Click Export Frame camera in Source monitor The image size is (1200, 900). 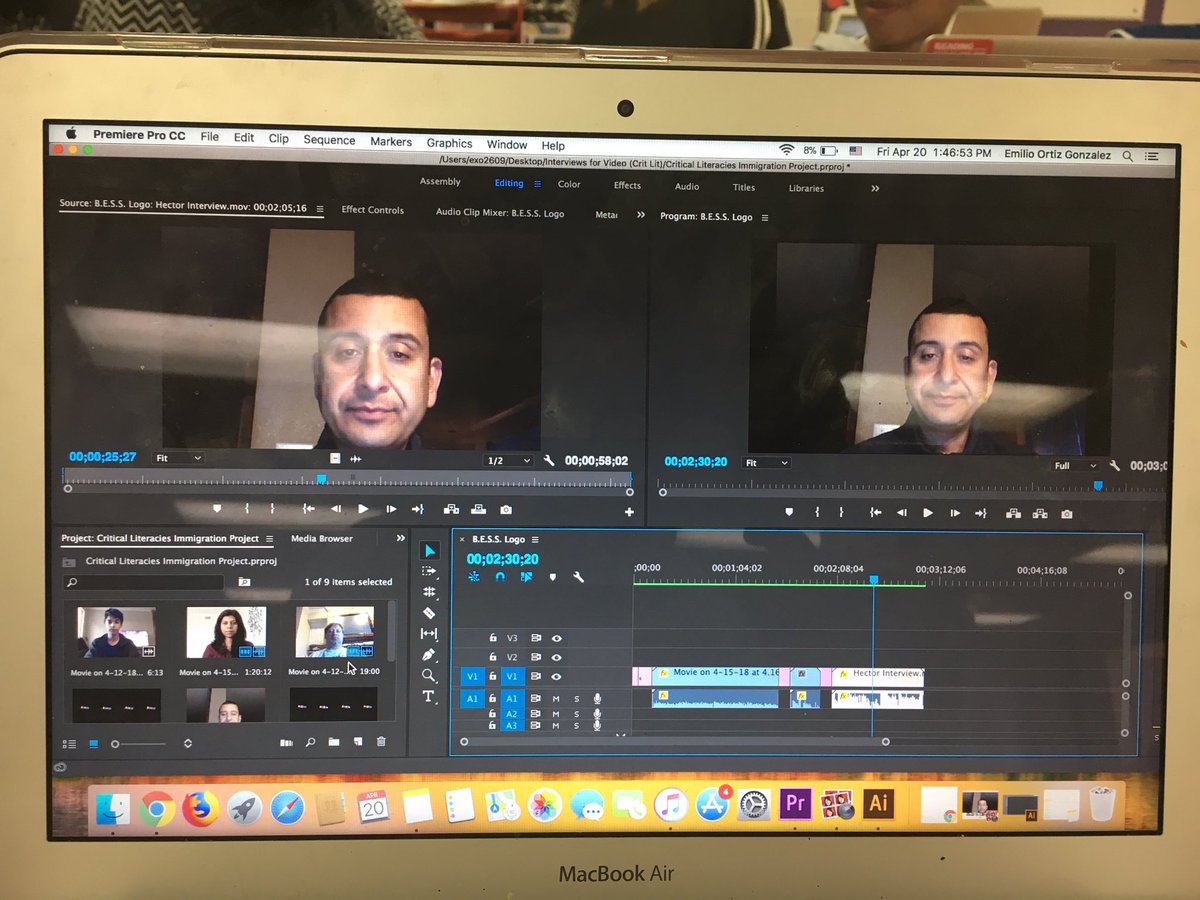coord(506,510)
